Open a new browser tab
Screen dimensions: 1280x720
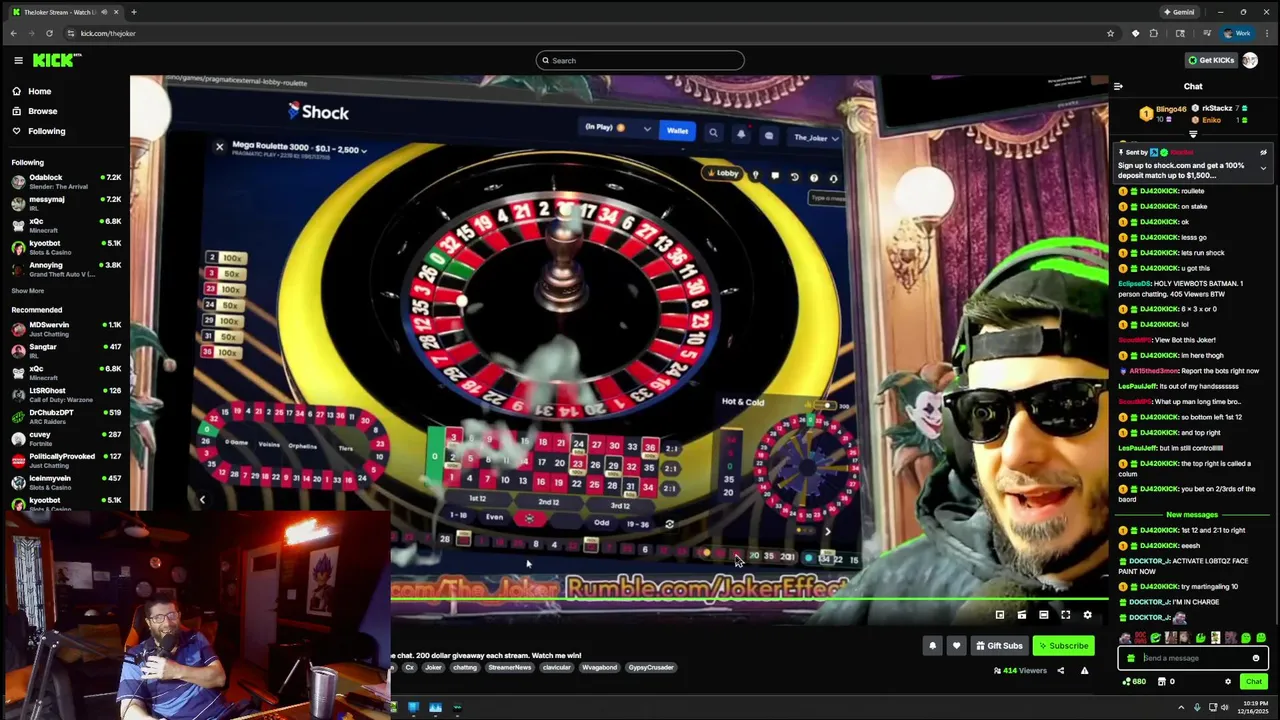pyautogui.click(x=133, y=12)
